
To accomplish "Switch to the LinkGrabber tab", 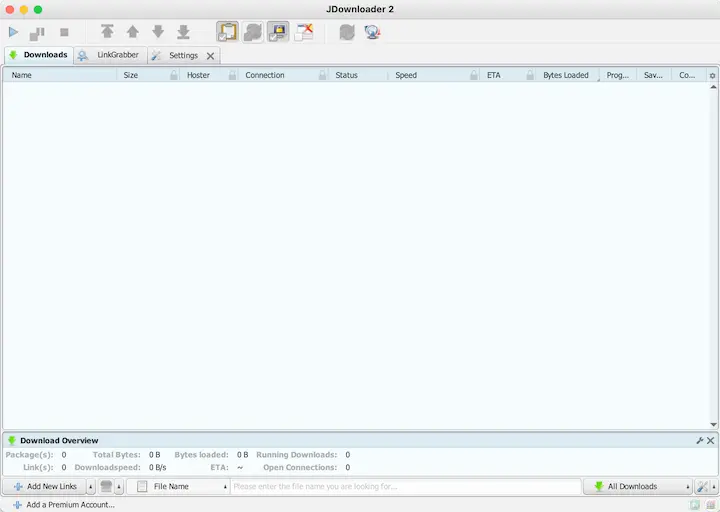I will (x=110, y=55).
